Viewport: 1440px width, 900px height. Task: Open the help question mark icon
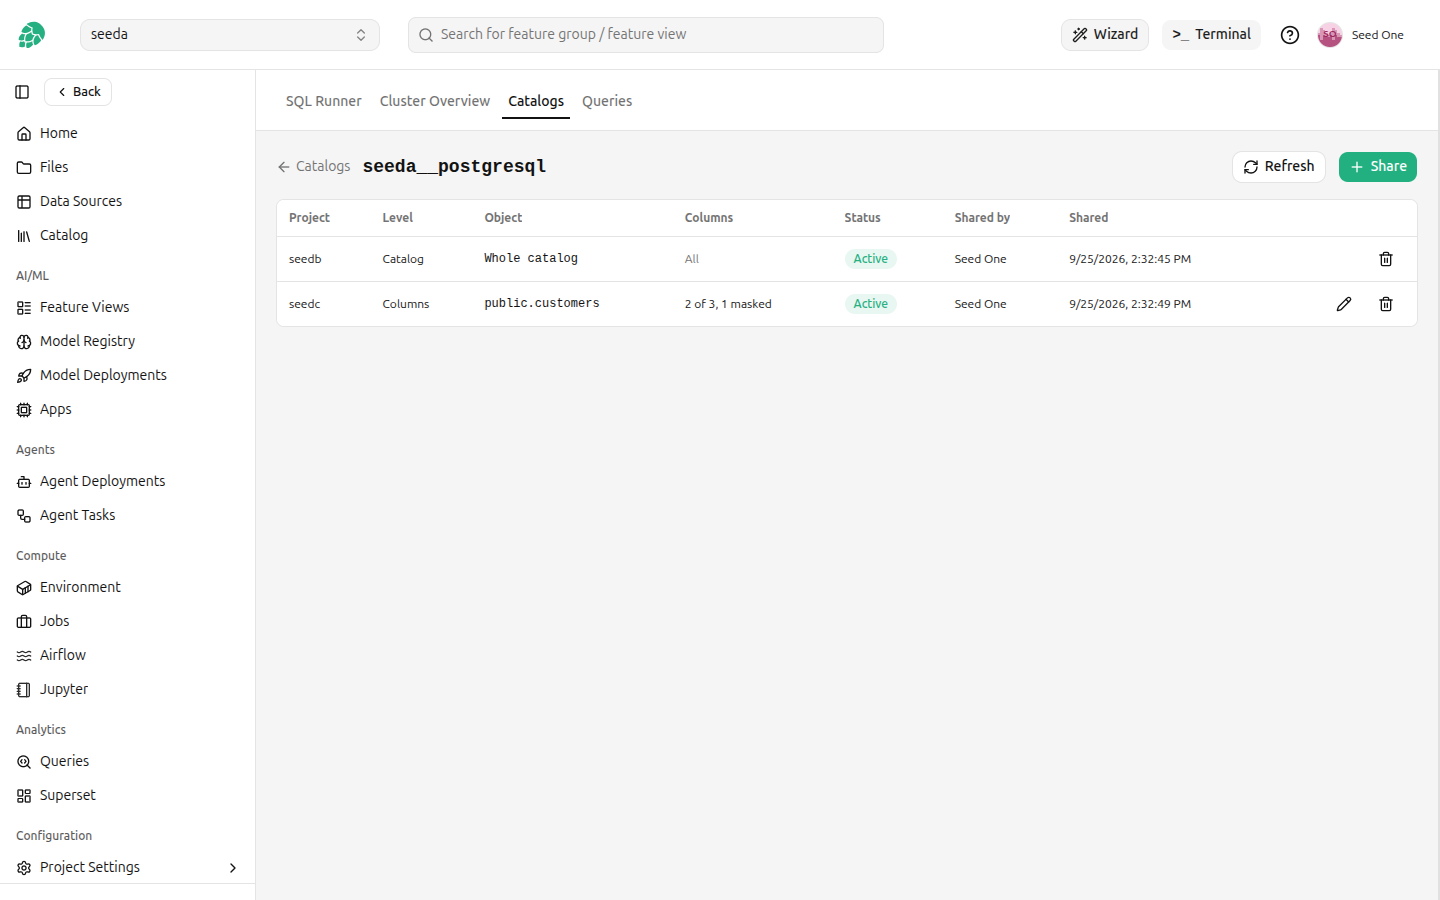(x=1290, y=35)
